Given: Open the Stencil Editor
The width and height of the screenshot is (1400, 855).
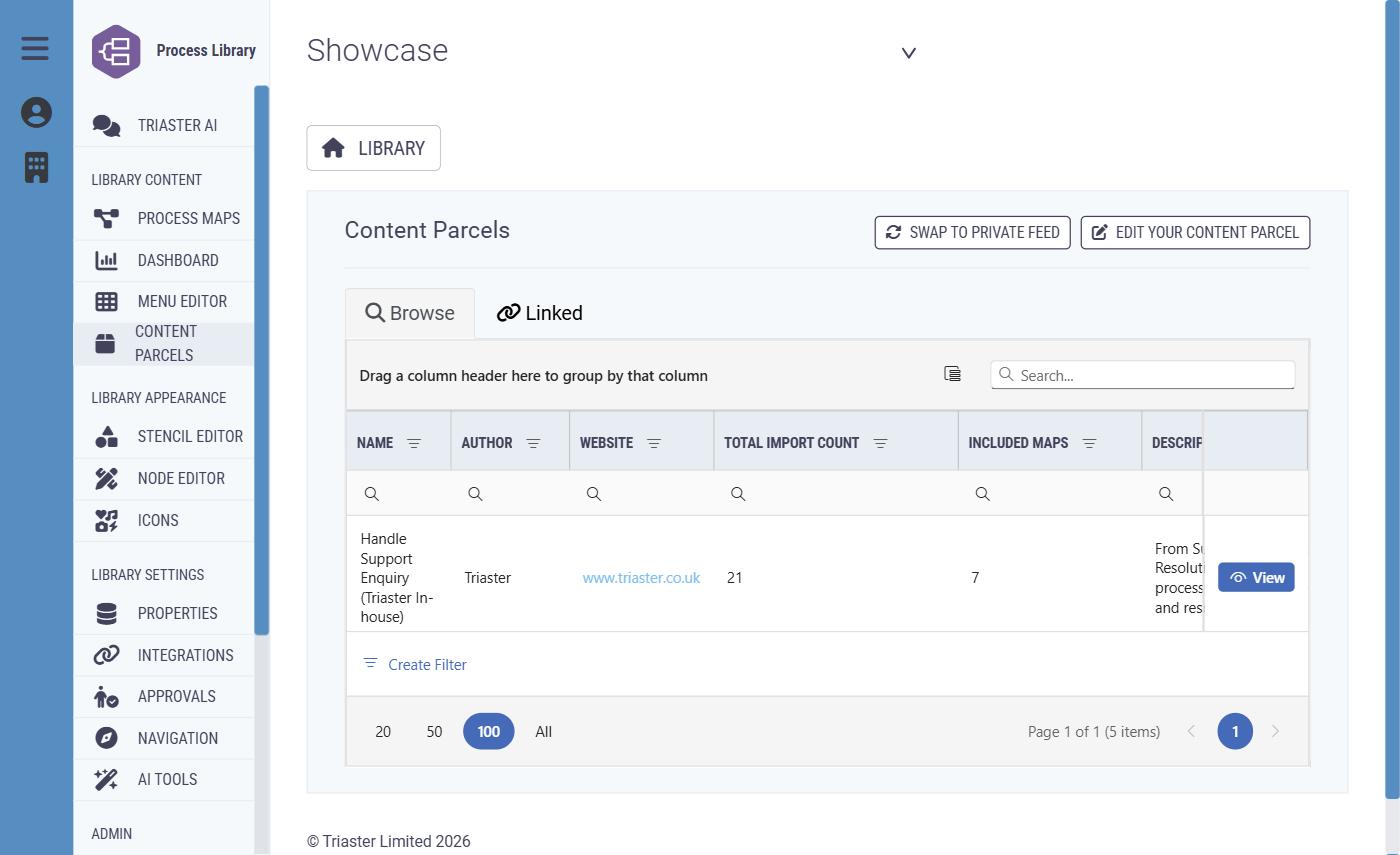Looking at the screenshot, I should pyautogui.click(x=164, y=436).
